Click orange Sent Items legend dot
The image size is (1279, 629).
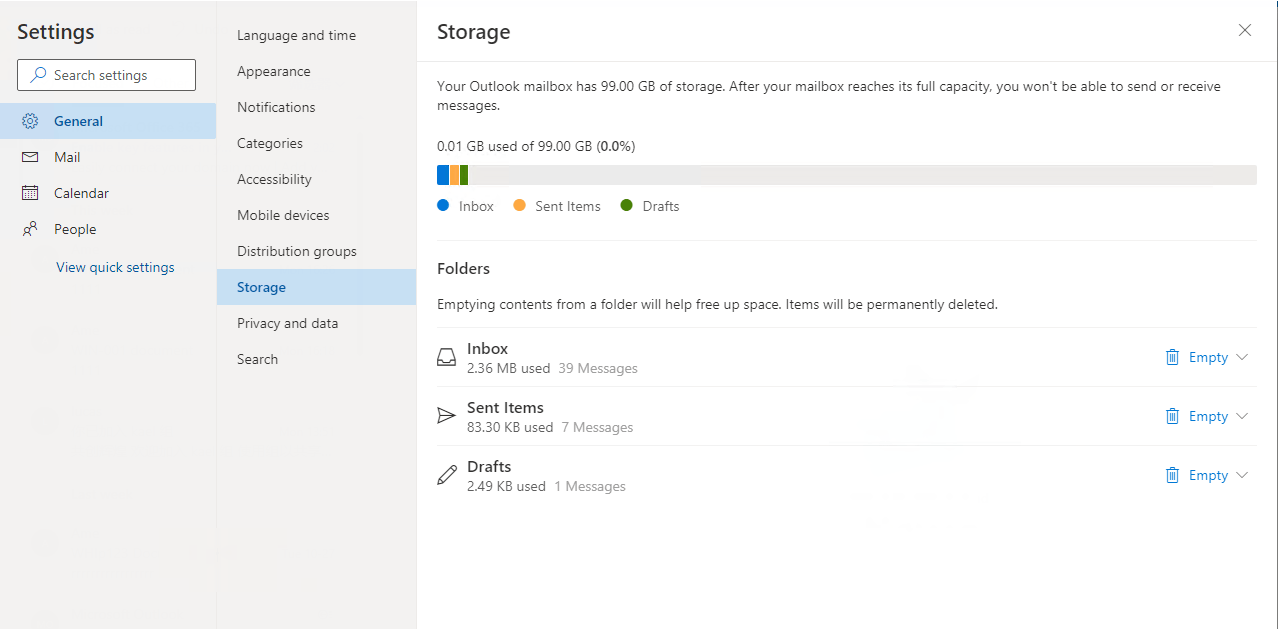(519, 205)
